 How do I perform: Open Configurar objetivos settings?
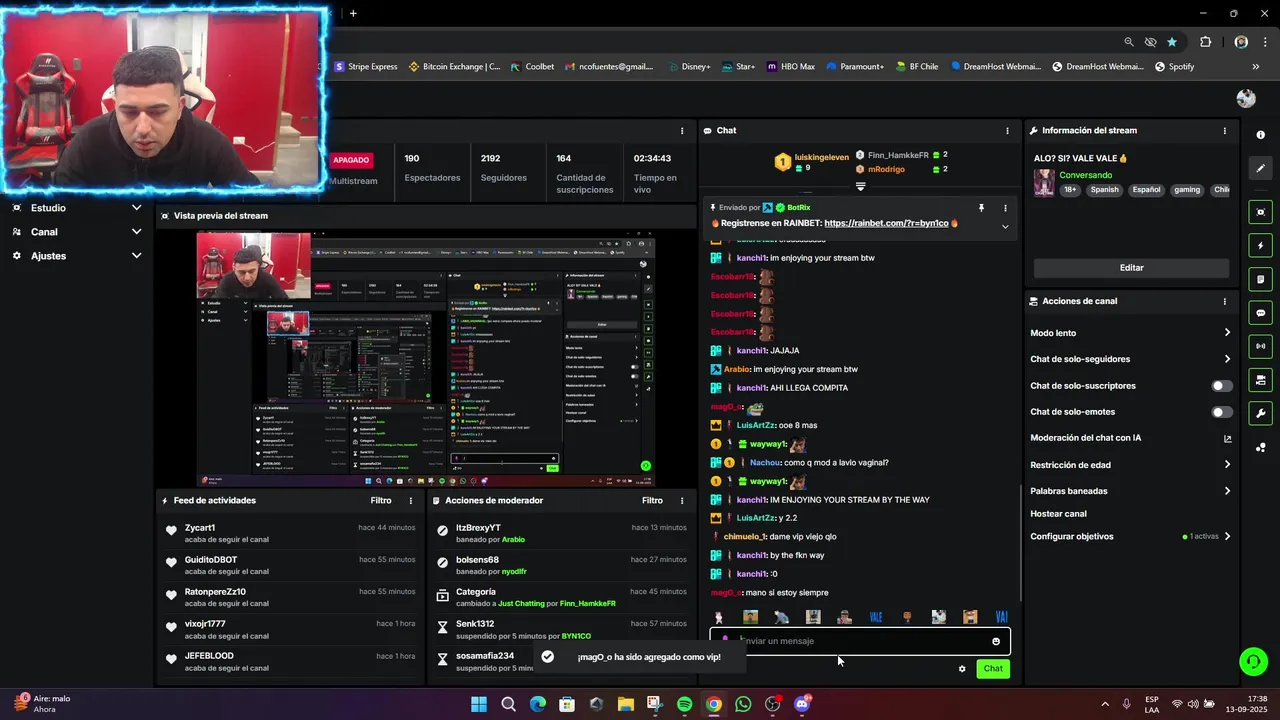click(1131, 537)
